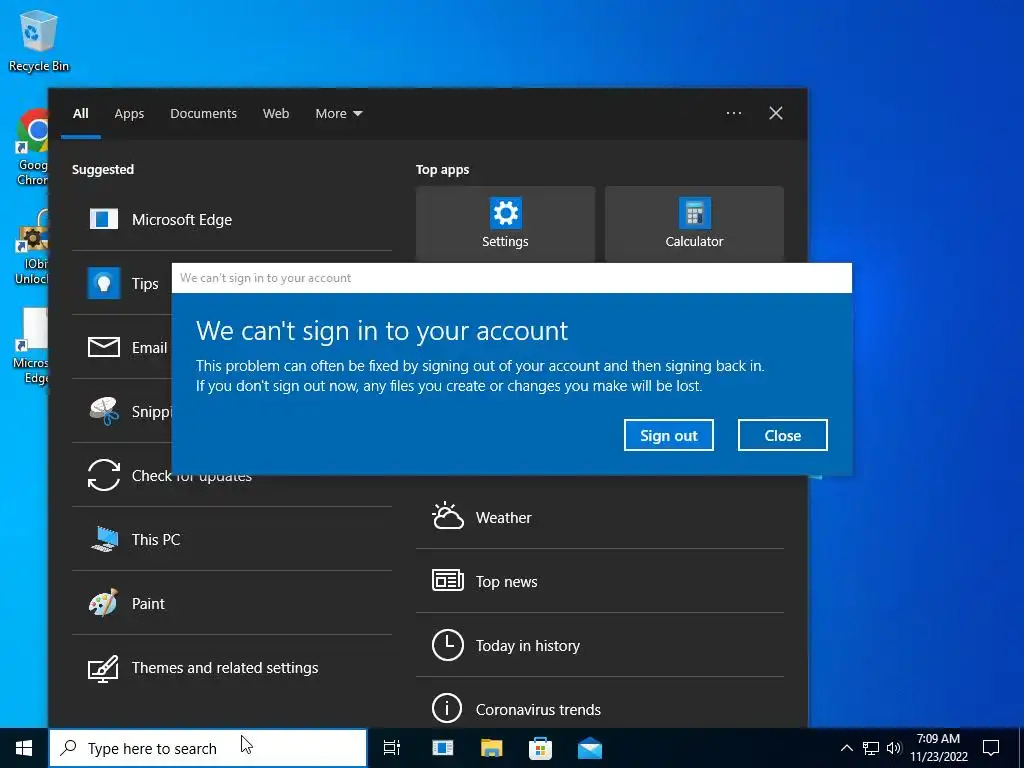
Task: Open Microsoft Edge desktop shortcut
Action: pos(31,346)
